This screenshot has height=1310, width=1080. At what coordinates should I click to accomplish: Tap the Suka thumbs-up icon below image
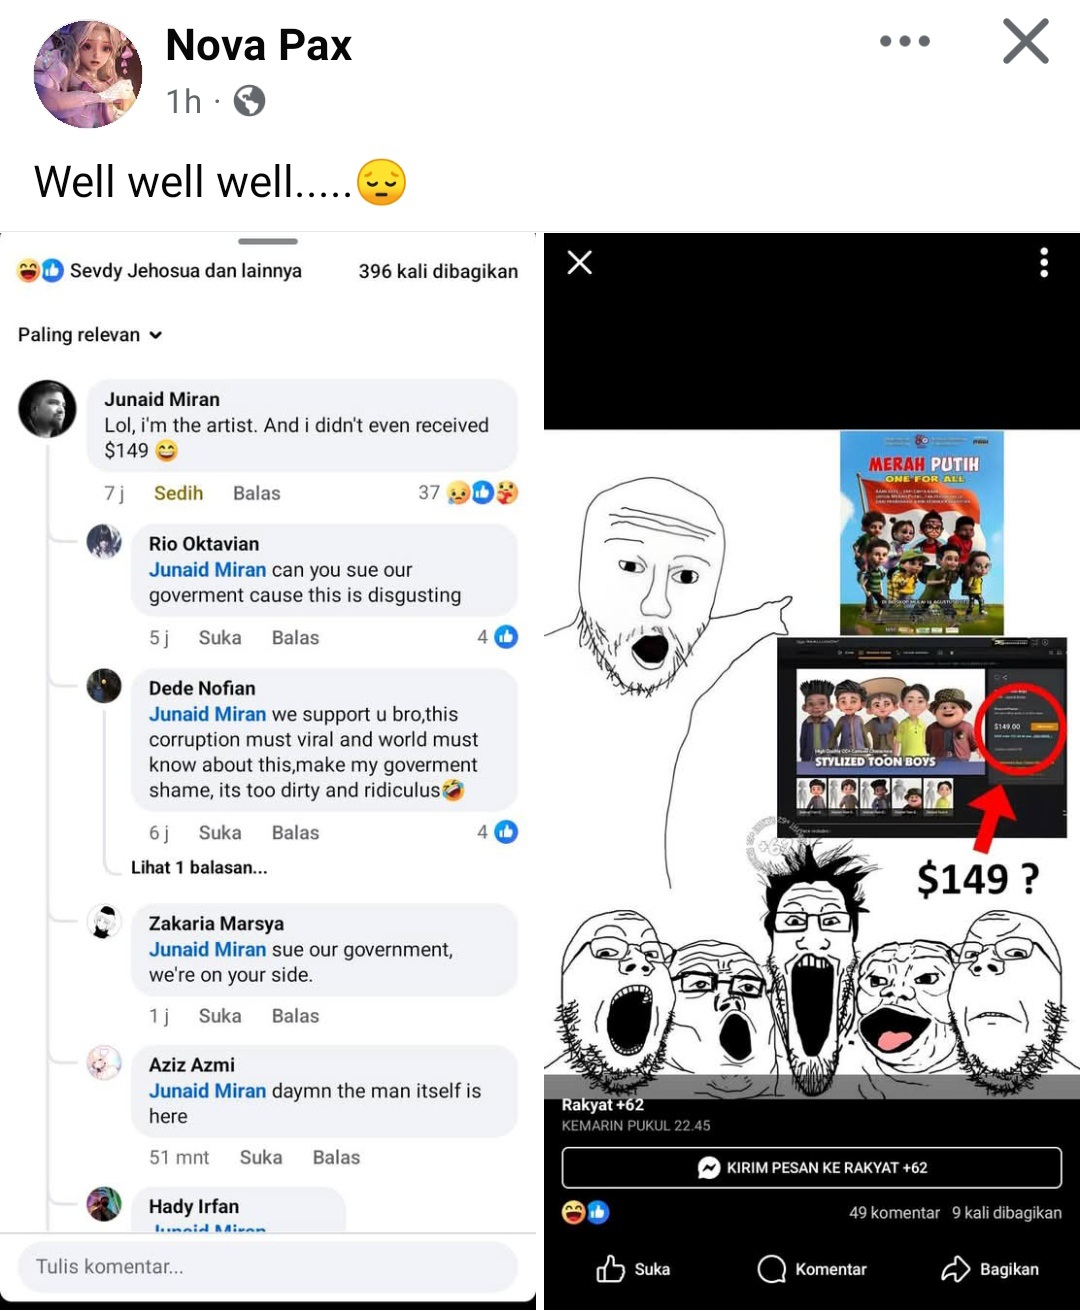pyautogui.click(x=611, y=1269)
